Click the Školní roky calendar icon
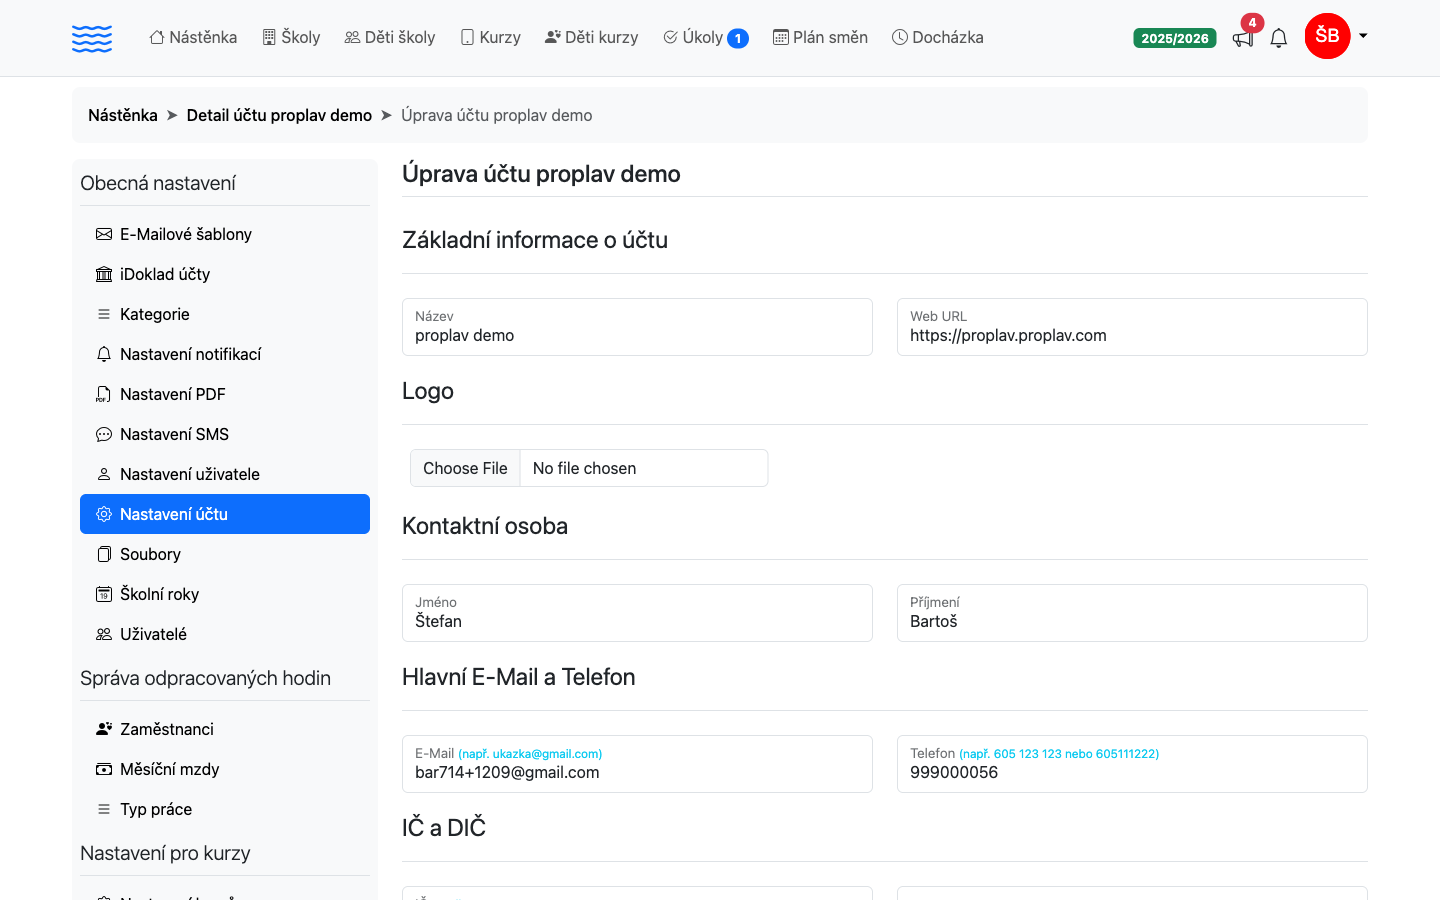 [x=104, y=594]
